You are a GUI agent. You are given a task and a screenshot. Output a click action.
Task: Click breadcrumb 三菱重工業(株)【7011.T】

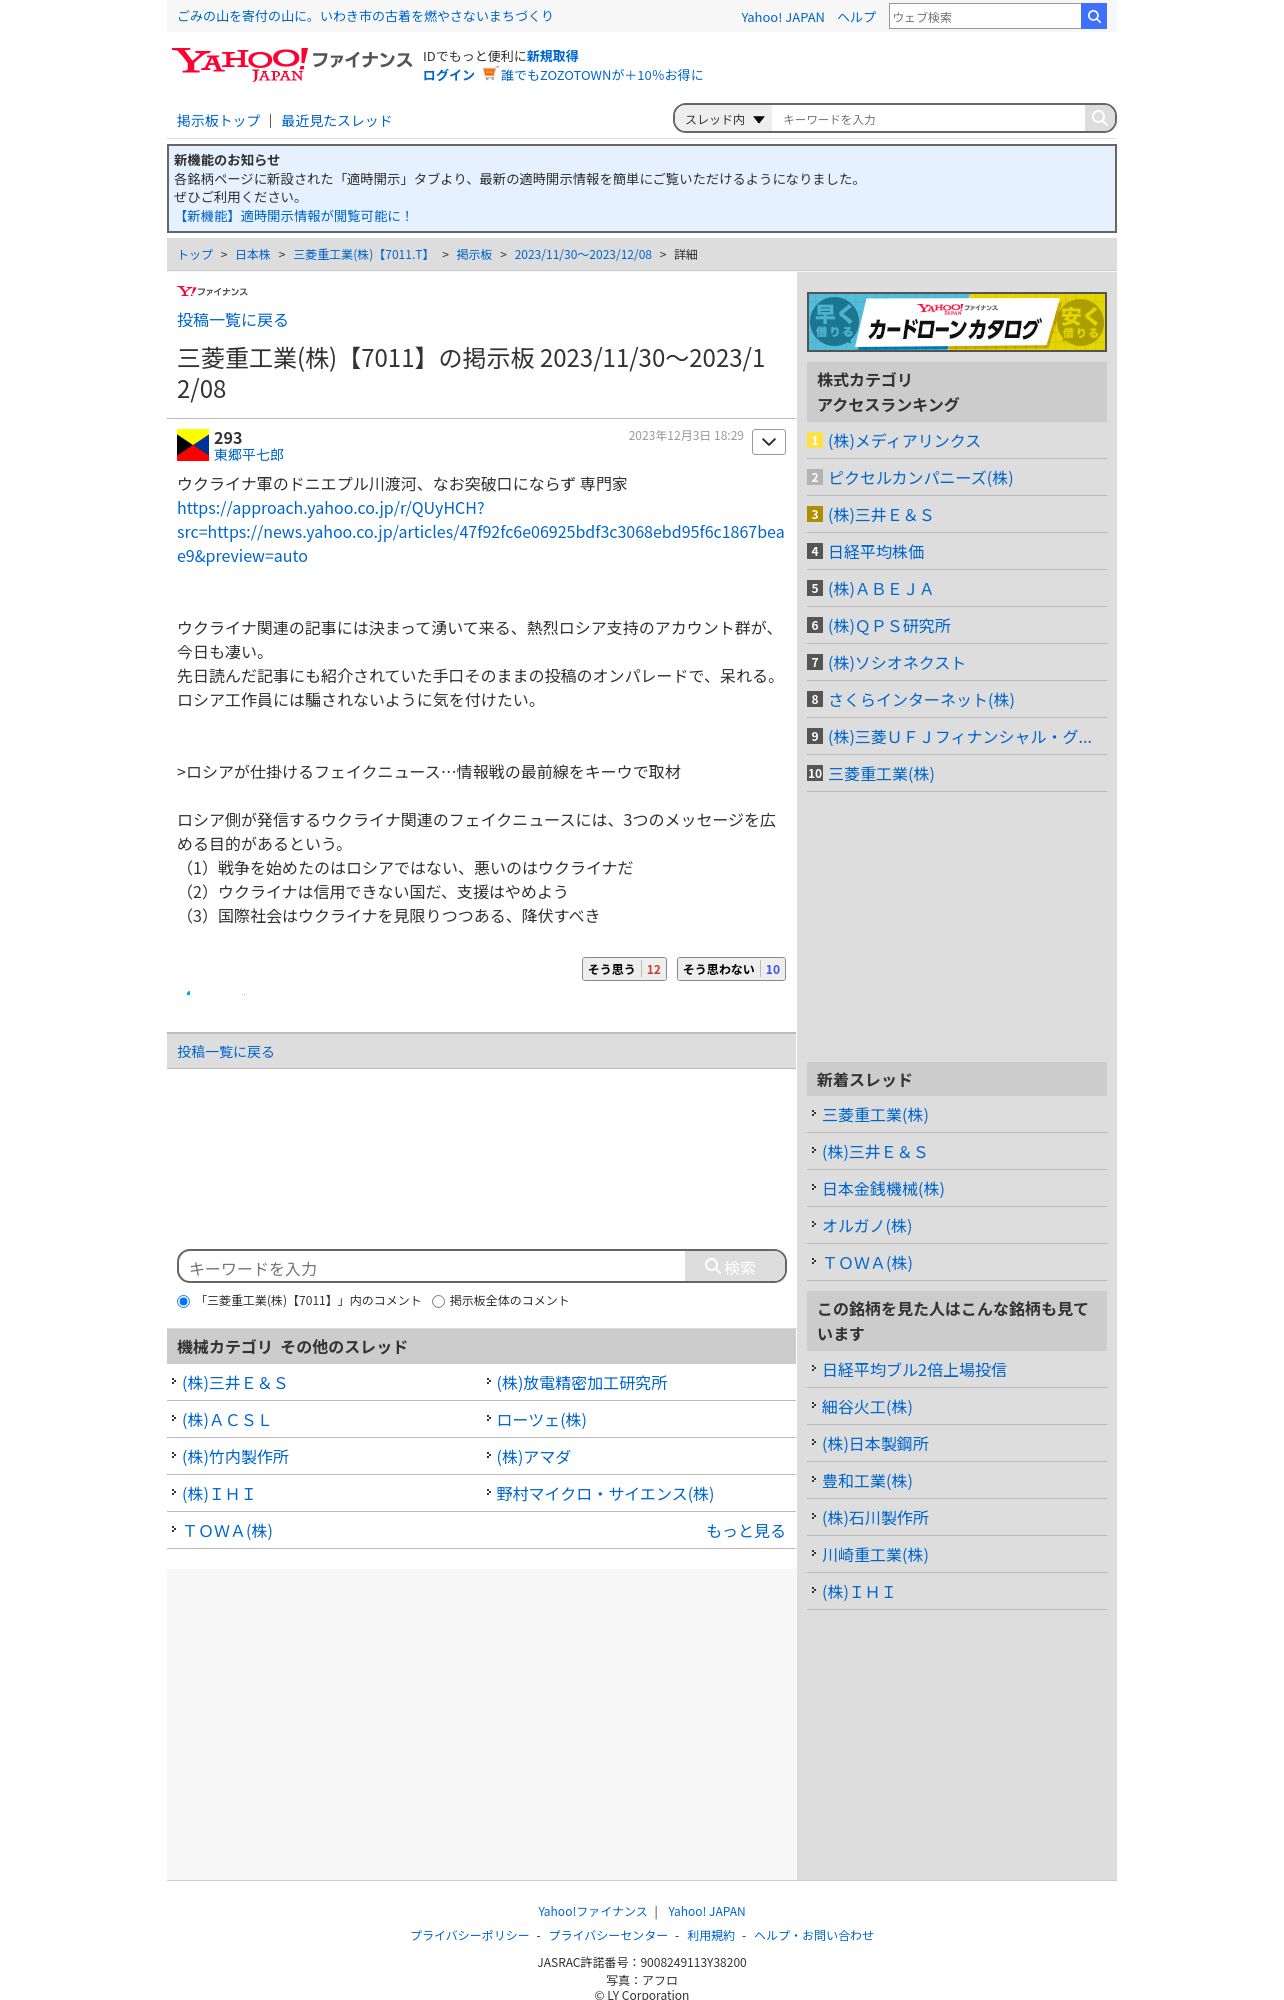(362, 255)
